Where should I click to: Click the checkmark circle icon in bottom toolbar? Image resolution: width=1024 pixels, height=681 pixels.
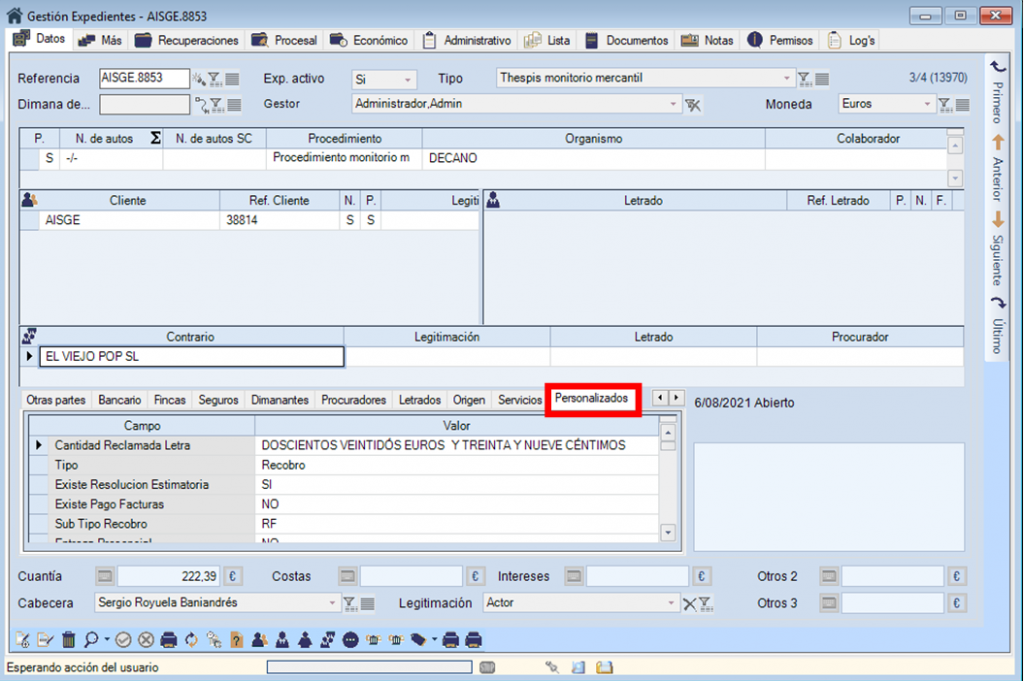point(123,640)
